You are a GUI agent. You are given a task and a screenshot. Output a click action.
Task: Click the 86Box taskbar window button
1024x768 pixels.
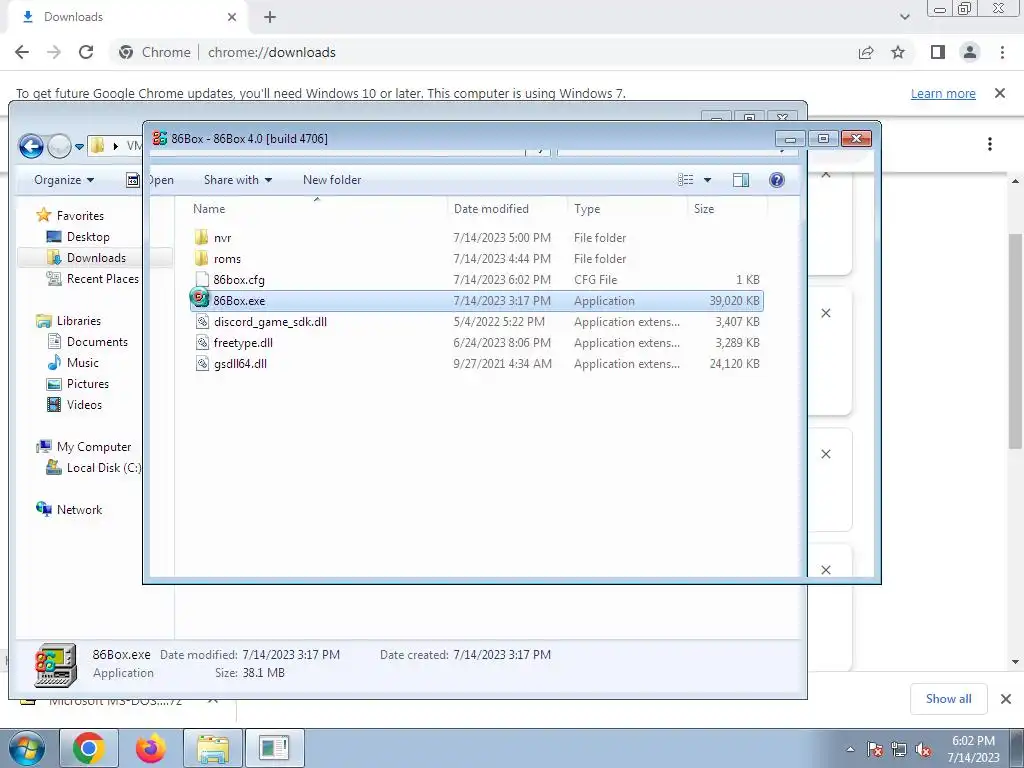click(274, 748)
